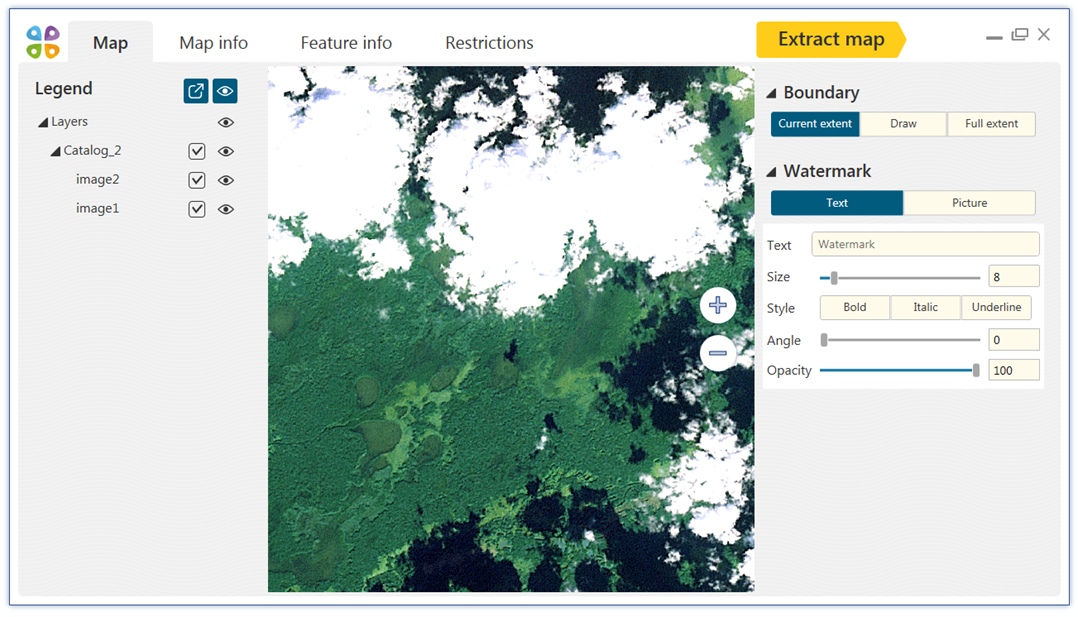Screen dimensions: 1078x617
Task: Hide Catalog_2 using its eye icon
Action: point(226,151)
